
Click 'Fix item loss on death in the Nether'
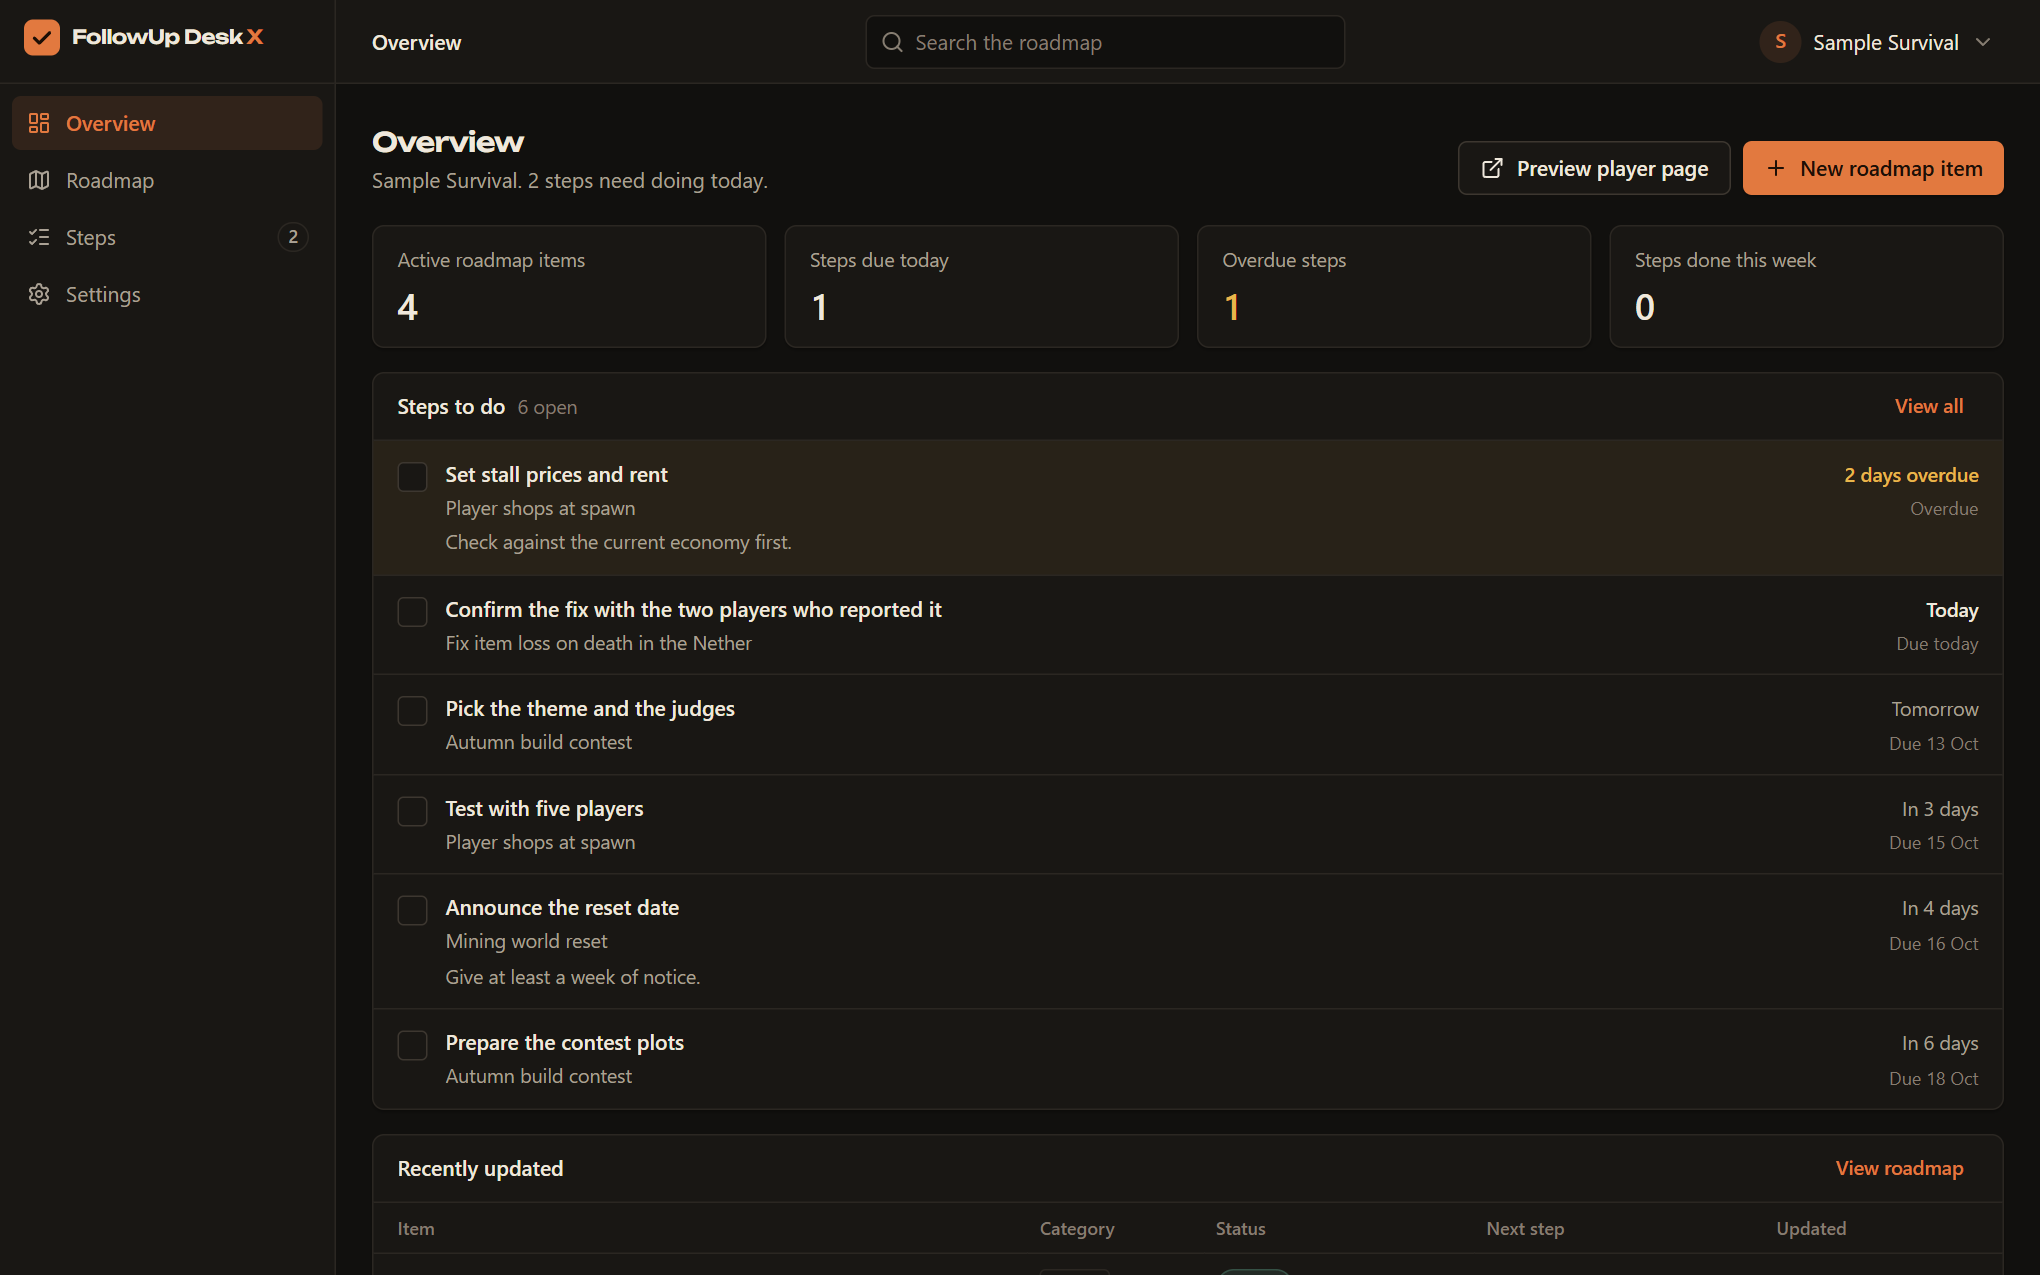pos(598,643)
